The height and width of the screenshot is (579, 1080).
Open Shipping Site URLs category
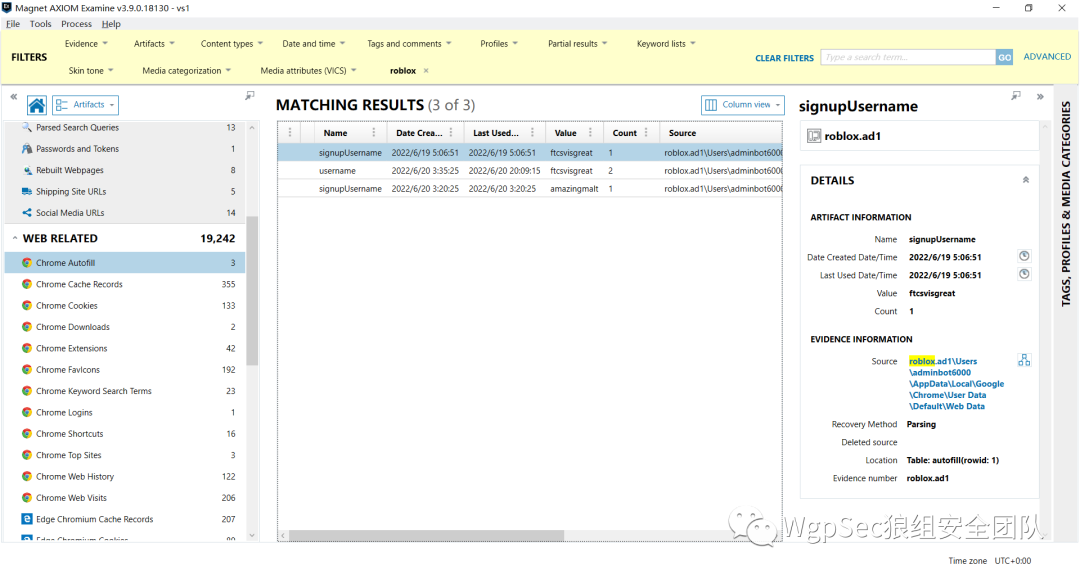click(x=125, y=191)
